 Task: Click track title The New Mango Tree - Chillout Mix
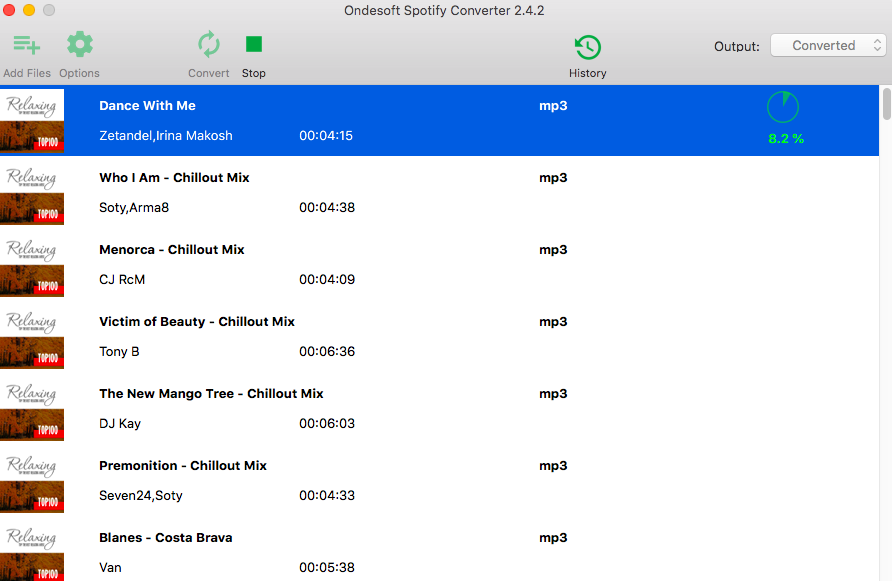point(211,394)
